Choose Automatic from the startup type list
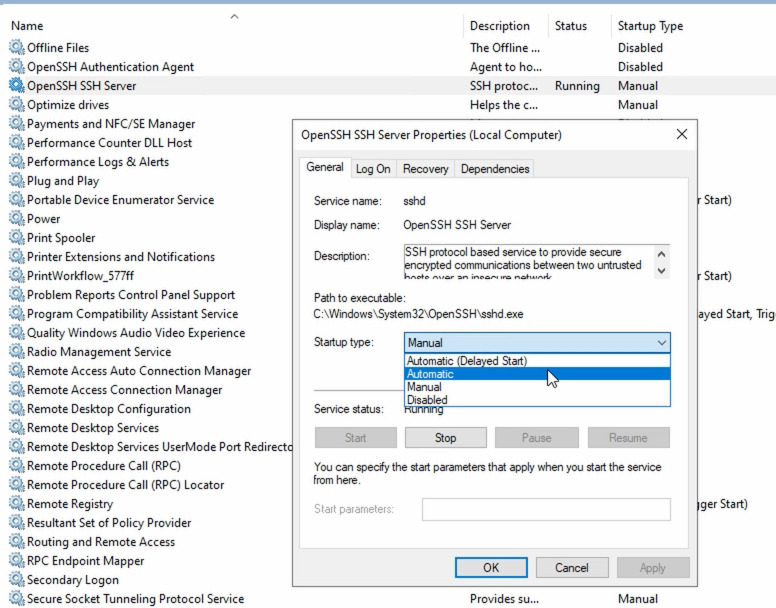 (x=537, y=374)
